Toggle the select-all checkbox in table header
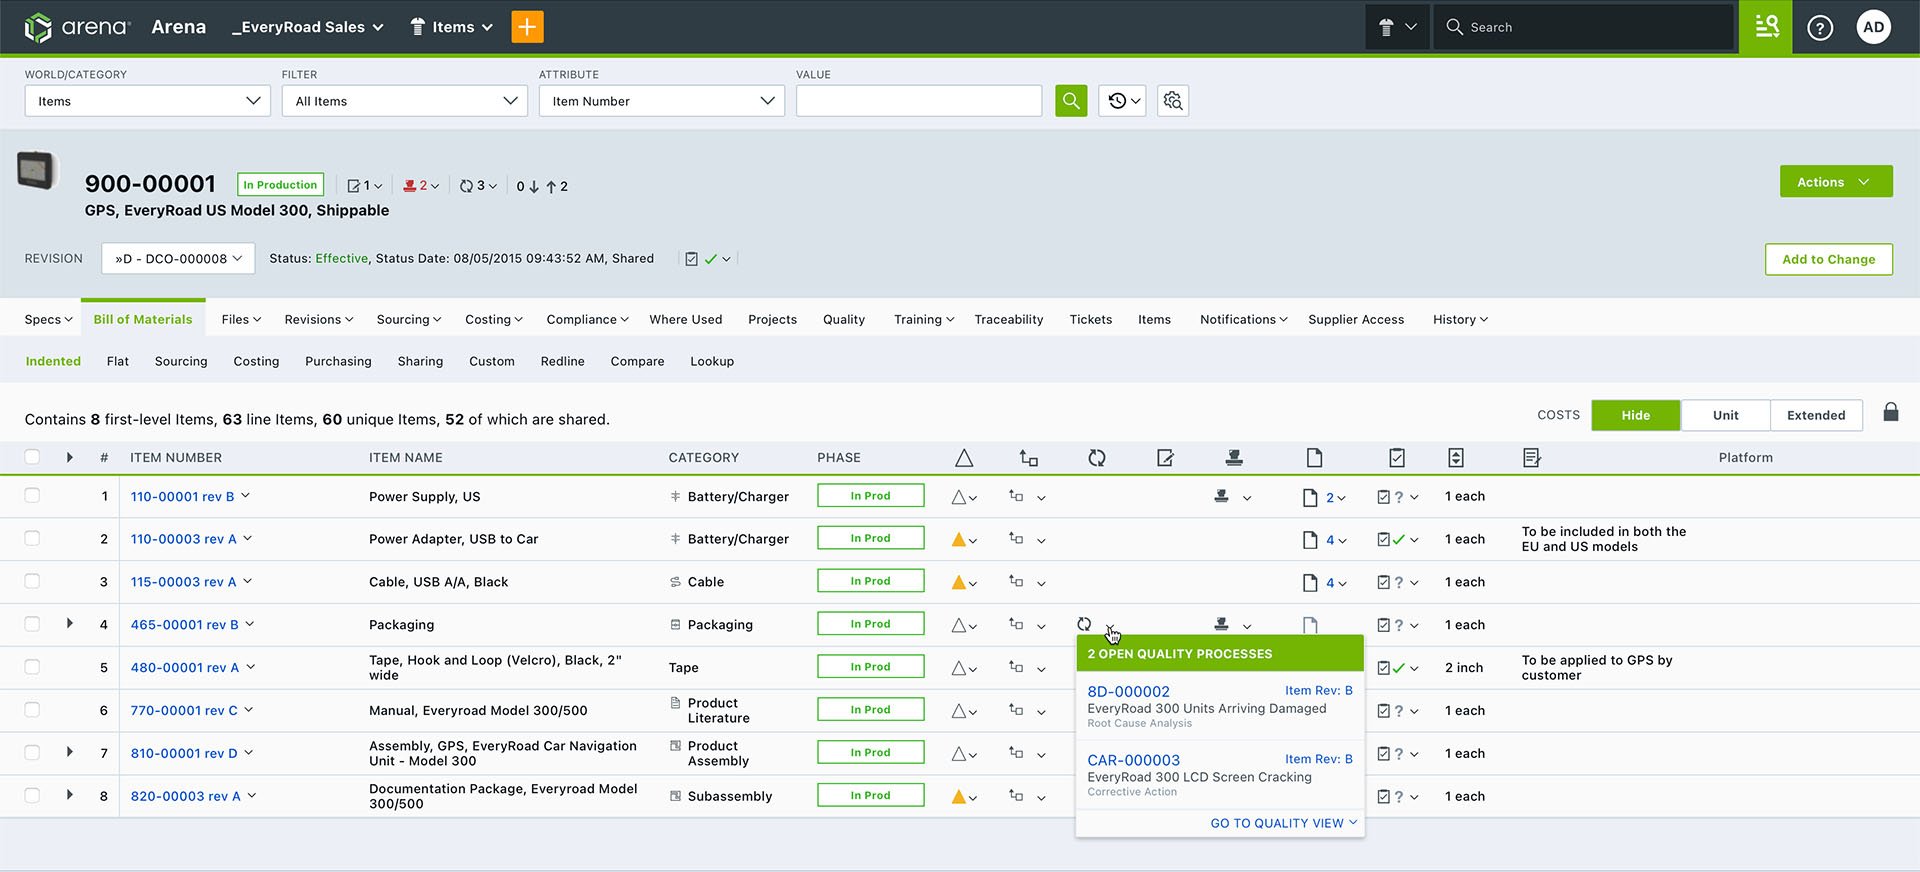The height and width of the screenshot is (872, 1920). pyautogui.click(x=32, y=457)
